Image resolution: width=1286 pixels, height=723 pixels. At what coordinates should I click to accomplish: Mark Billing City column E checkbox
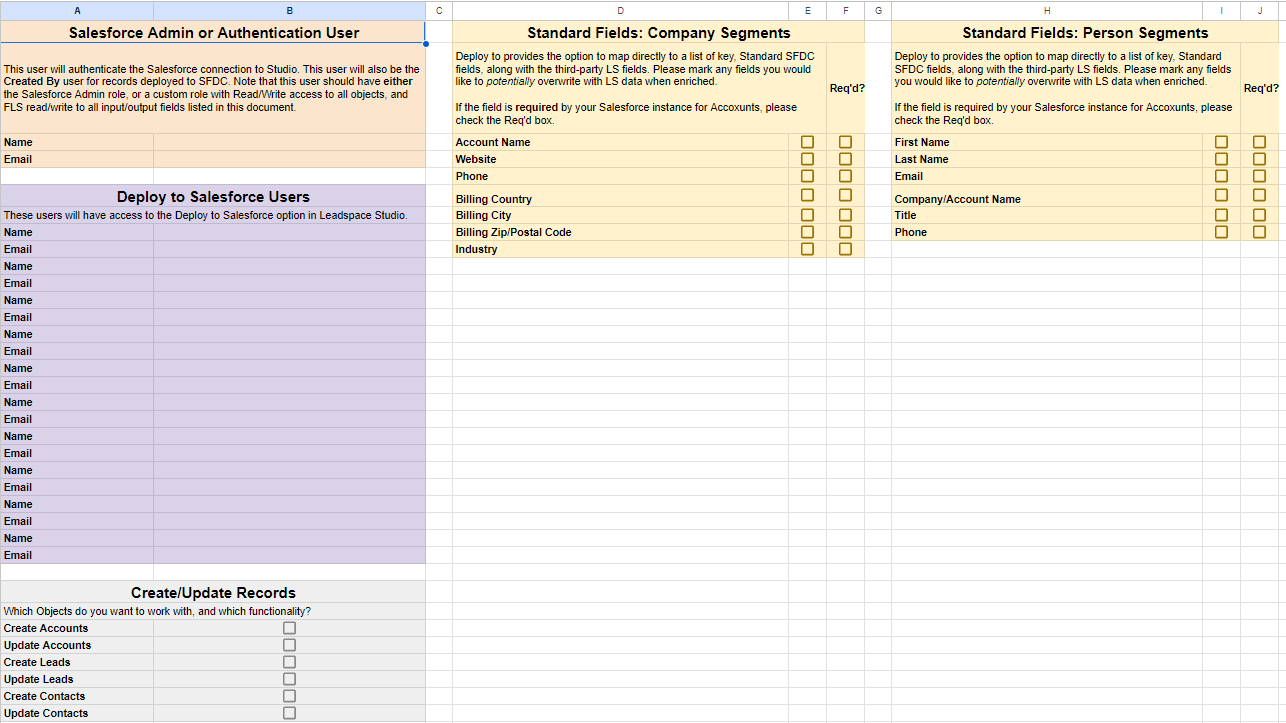pyautogui.click(x=807, y=215)
